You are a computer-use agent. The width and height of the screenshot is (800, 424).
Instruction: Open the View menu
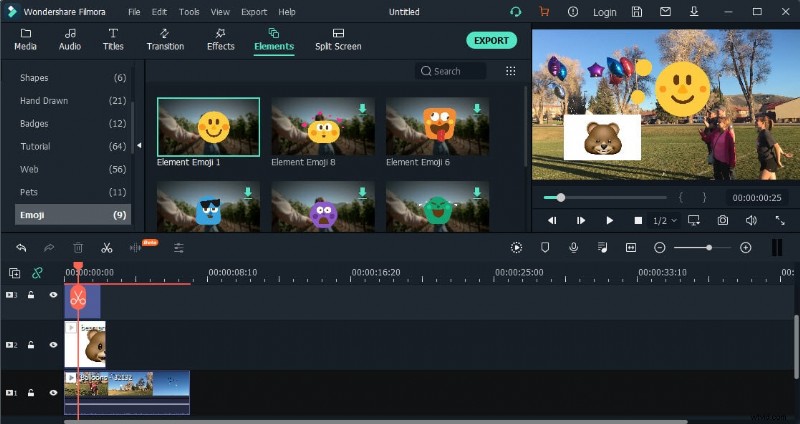(x=220, y=12)
